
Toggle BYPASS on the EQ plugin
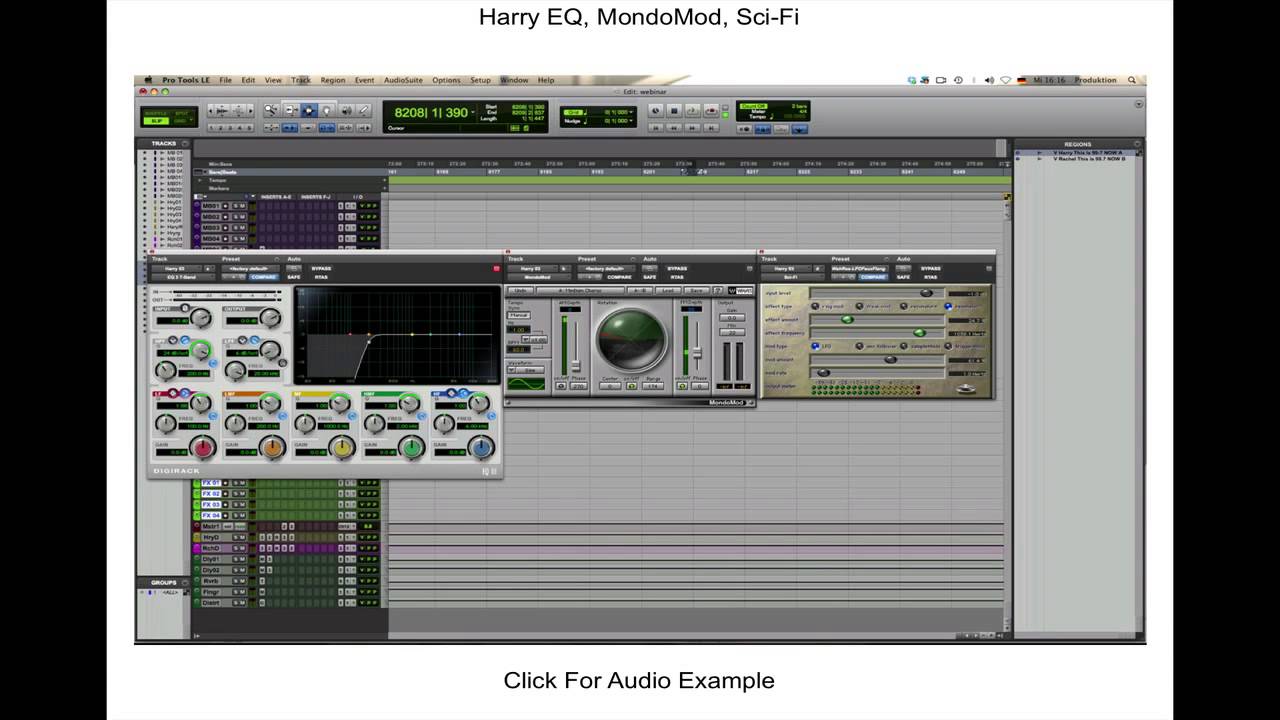click(x=321, y=268)
